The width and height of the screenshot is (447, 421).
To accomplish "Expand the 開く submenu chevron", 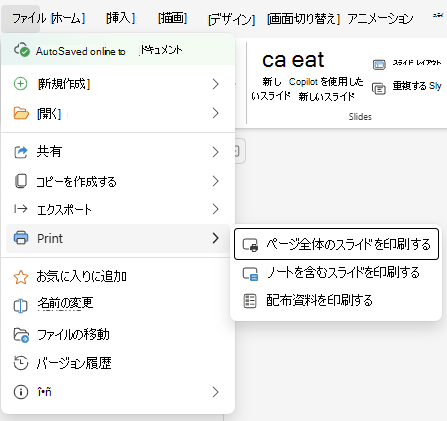I will tap(215, 113).
